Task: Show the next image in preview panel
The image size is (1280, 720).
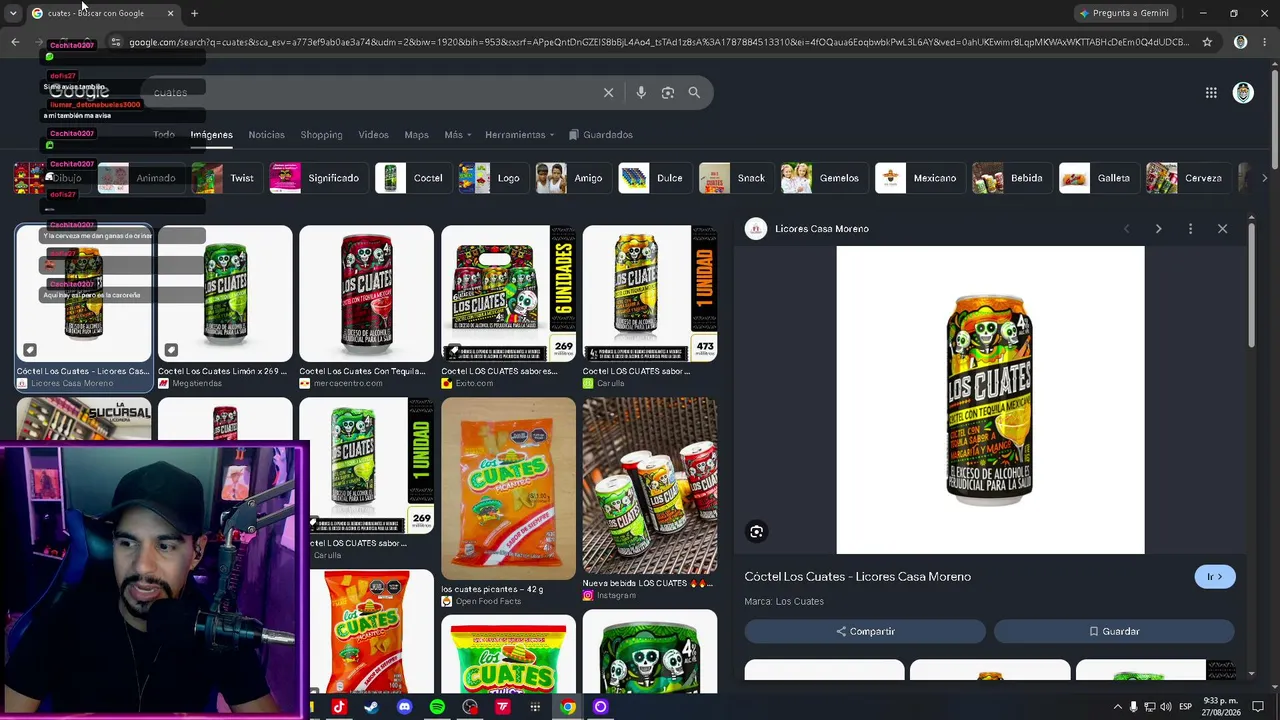Action: (1158, 229)
